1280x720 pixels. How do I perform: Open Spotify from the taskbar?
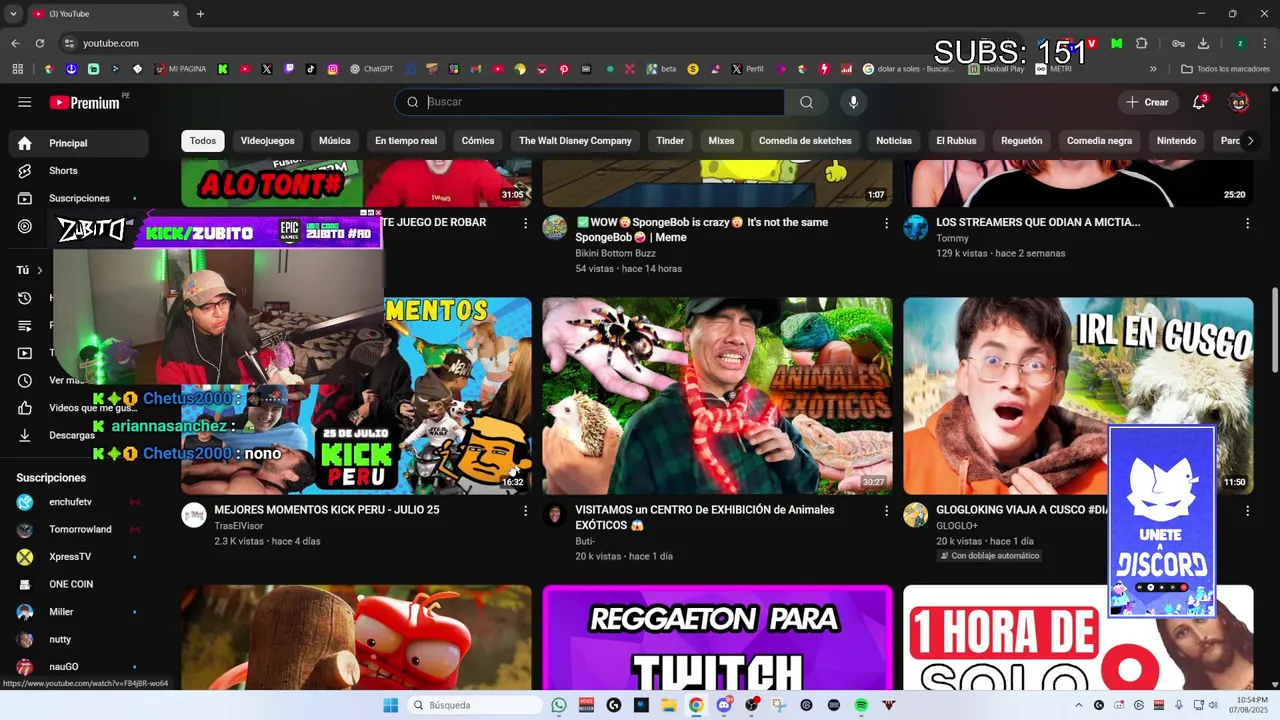pyautogui.click(x=861, y=705)
